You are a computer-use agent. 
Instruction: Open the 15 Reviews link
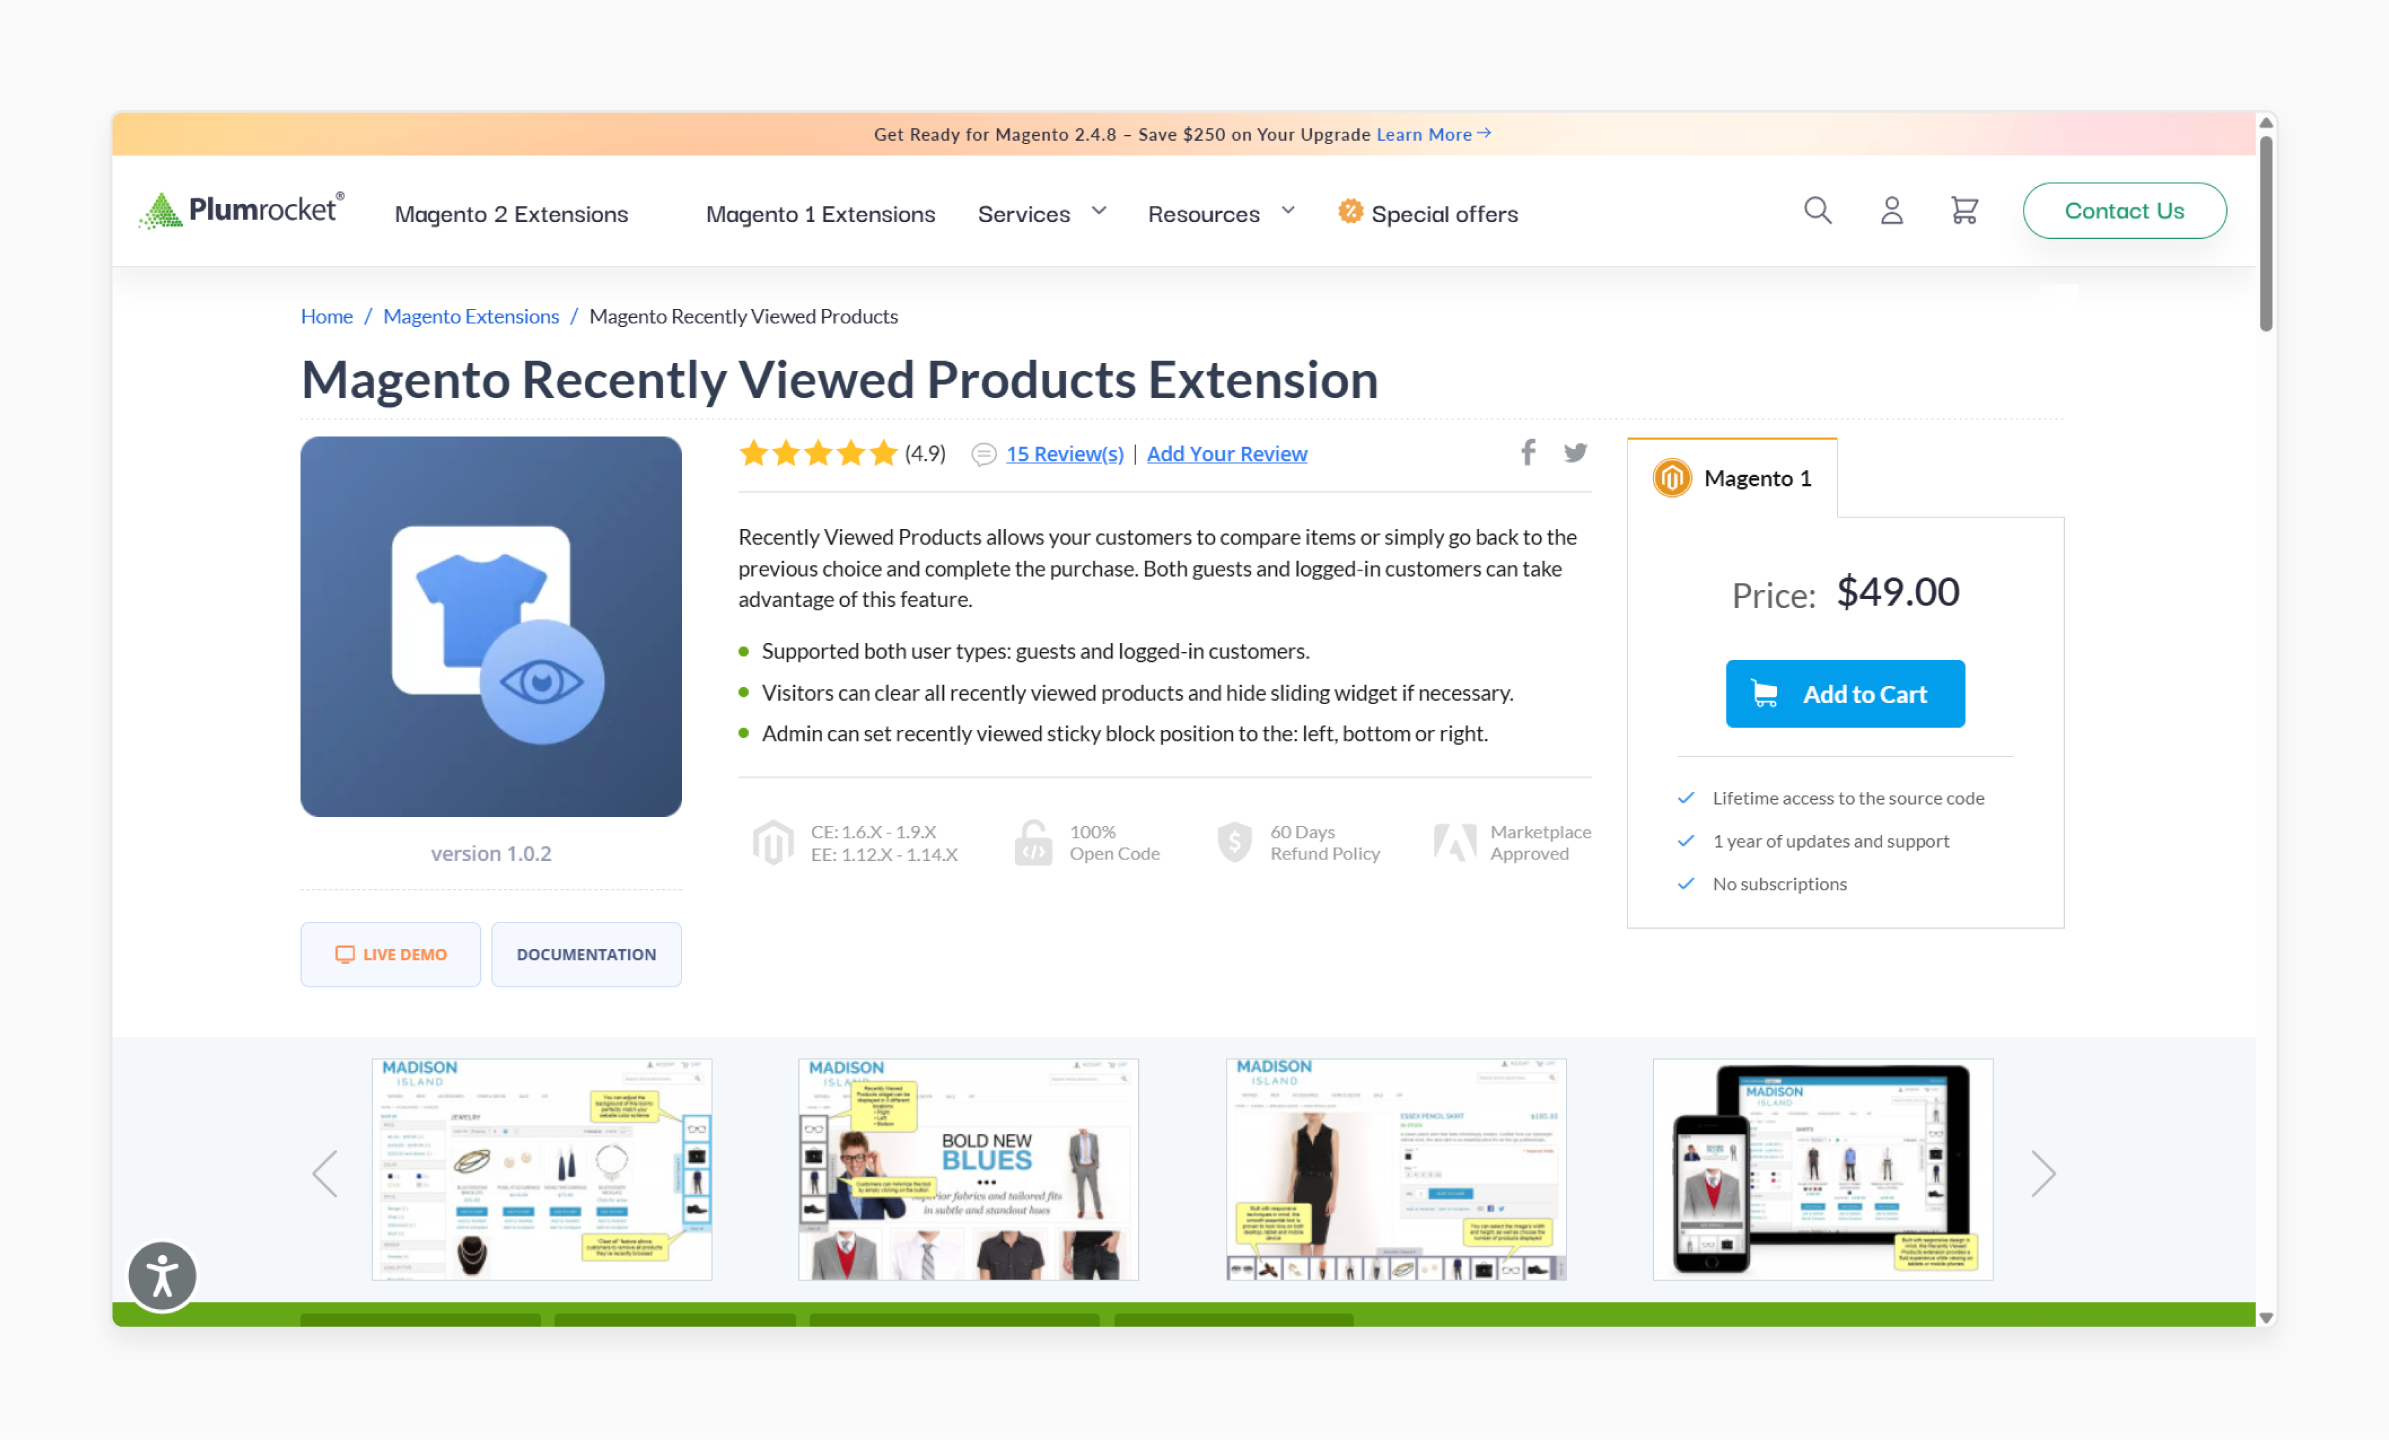click(x=1064, y=453)
